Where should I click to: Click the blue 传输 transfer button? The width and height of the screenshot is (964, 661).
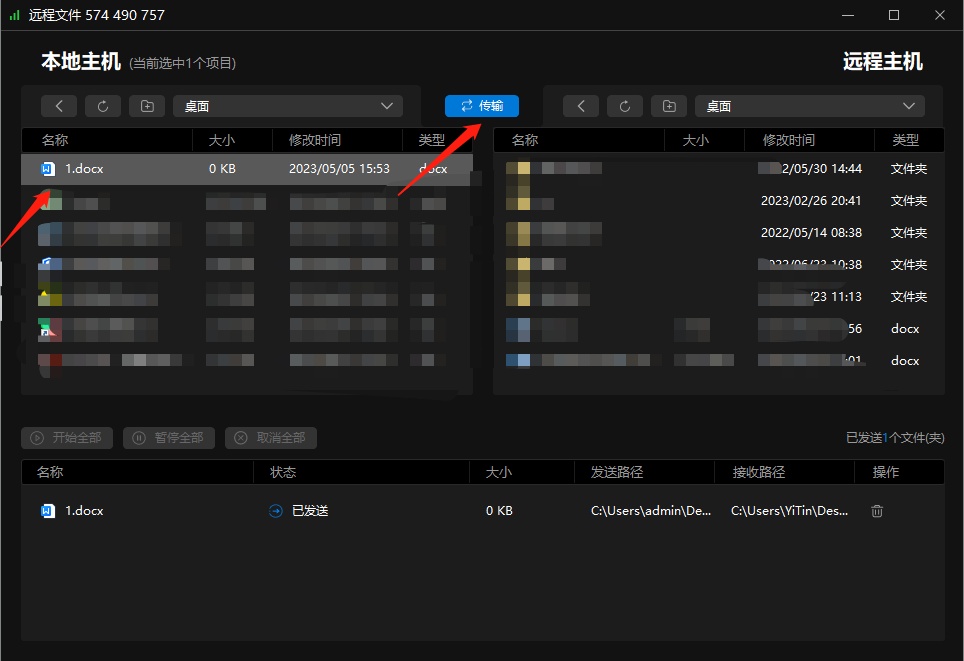[481, 106]
